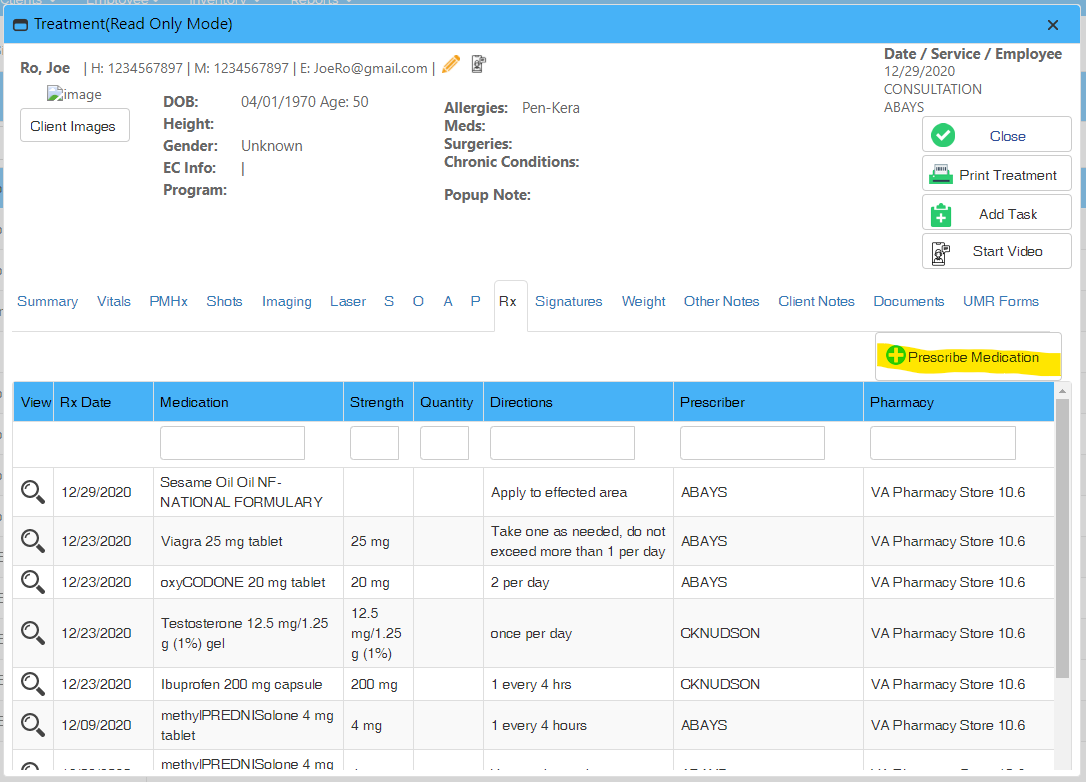Screen dimensions: 1086x782
Task: Go to the PMHx tab
Action: [168, 301]
